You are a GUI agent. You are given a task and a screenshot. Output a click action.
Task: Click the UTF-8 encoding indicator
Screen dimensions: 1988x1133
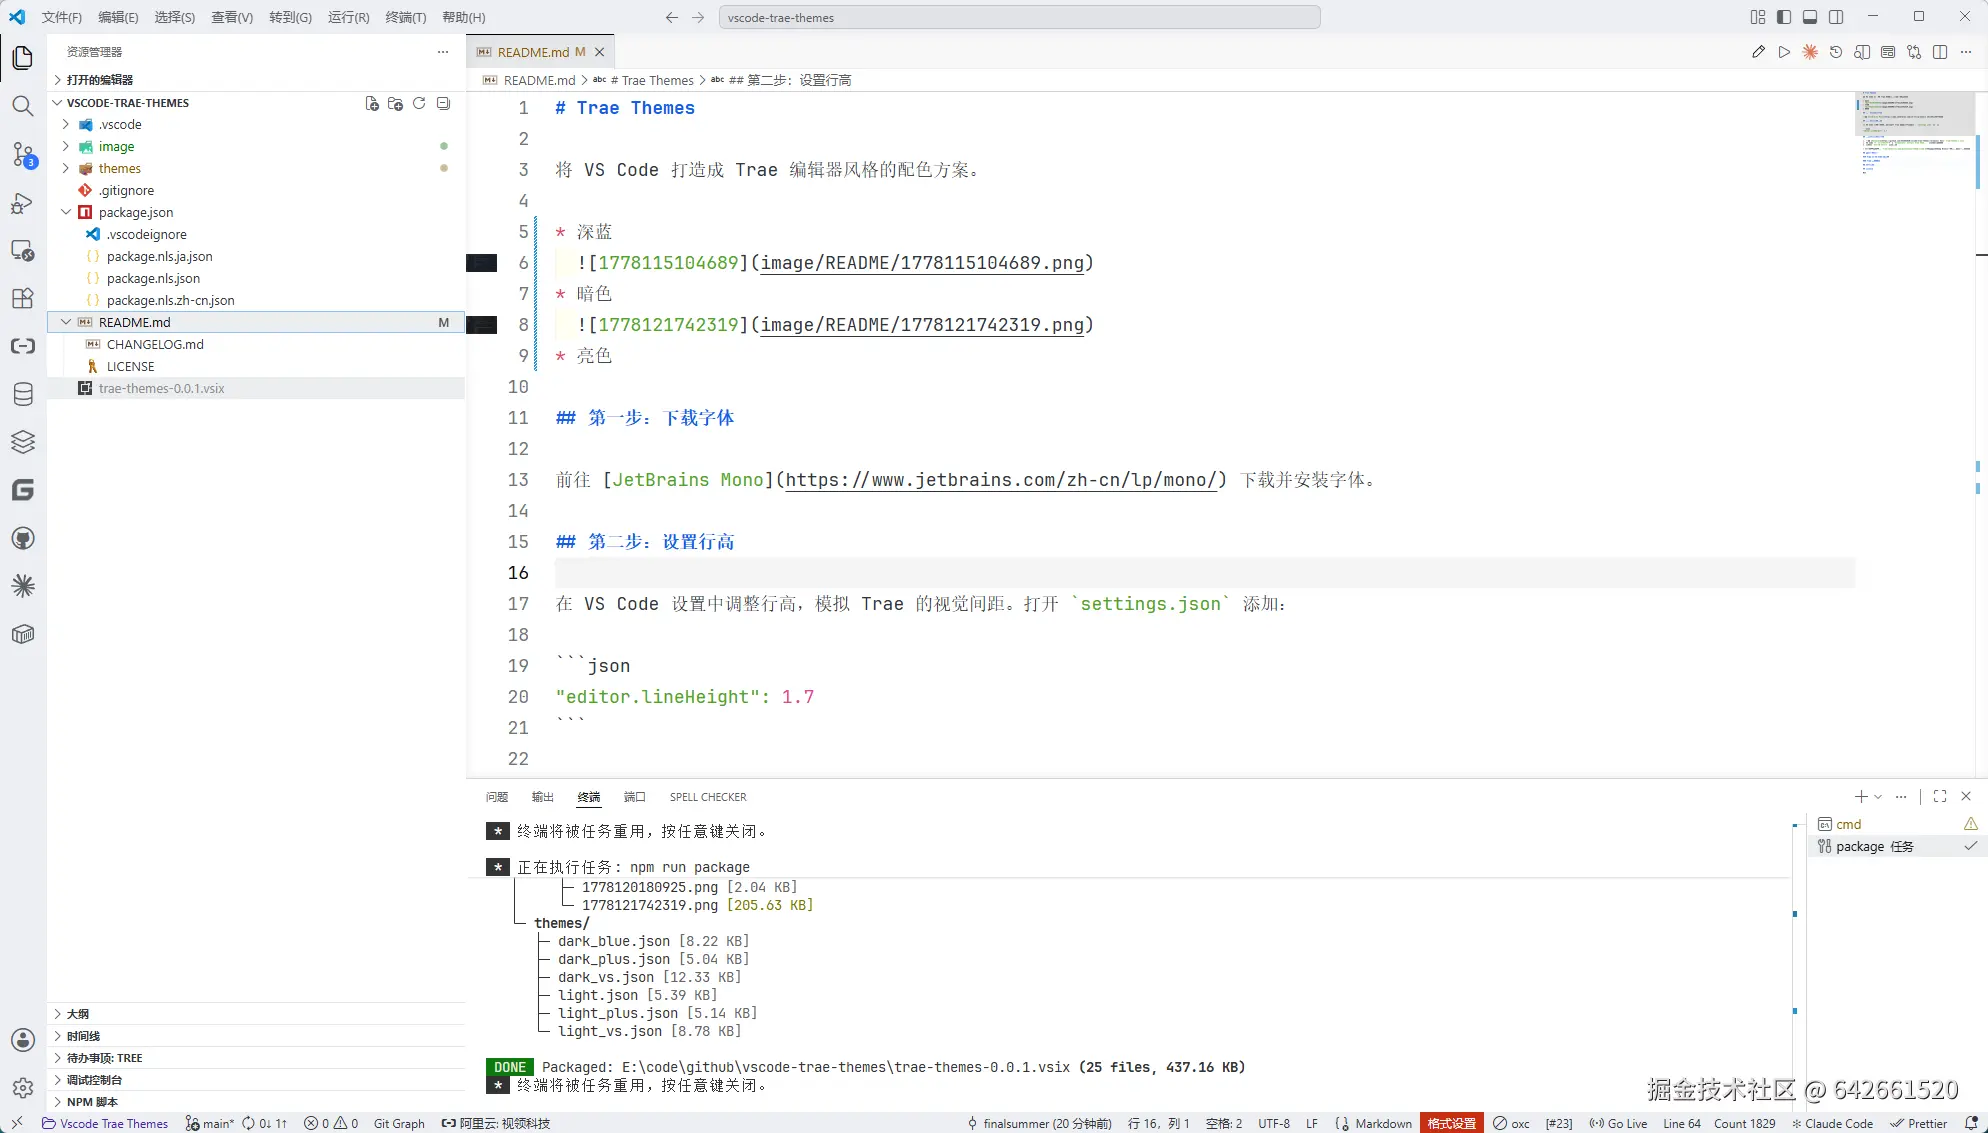tap(1274, 1123)
